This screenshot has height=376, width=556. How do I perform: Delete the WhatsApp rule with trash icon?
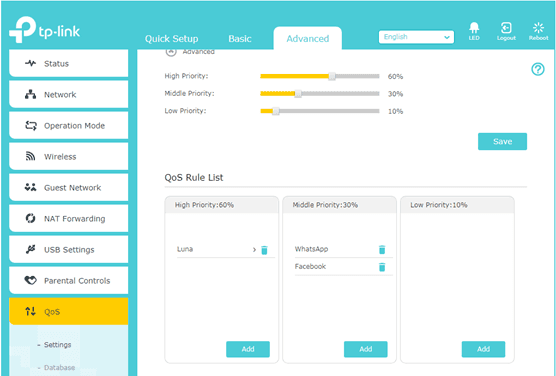pos(382,250)
